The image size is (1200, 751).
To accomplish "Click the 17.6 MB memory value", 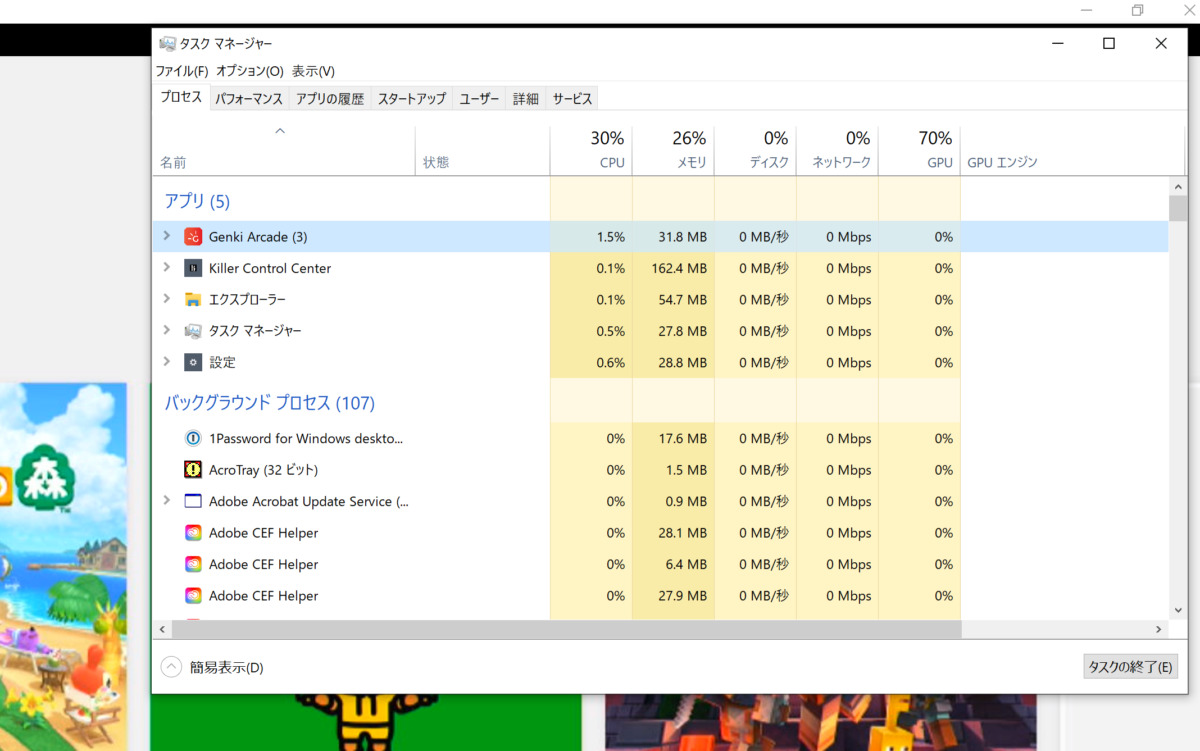I will click(682, 438).
